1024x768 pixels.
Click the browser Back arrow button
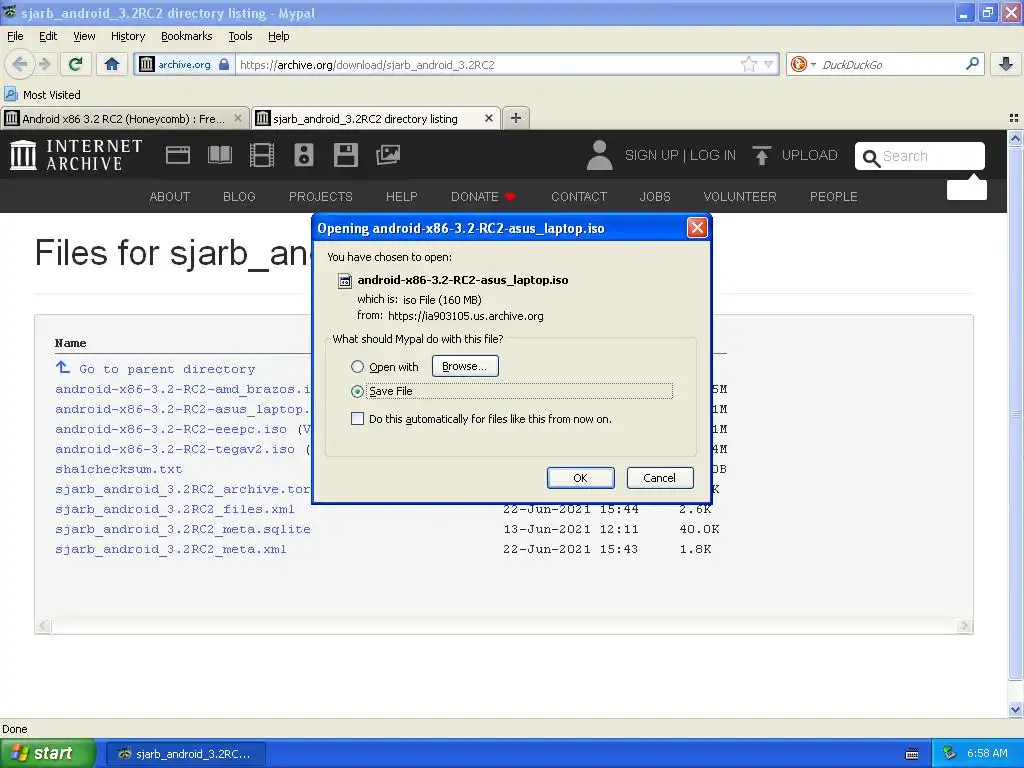click(19, 64)
